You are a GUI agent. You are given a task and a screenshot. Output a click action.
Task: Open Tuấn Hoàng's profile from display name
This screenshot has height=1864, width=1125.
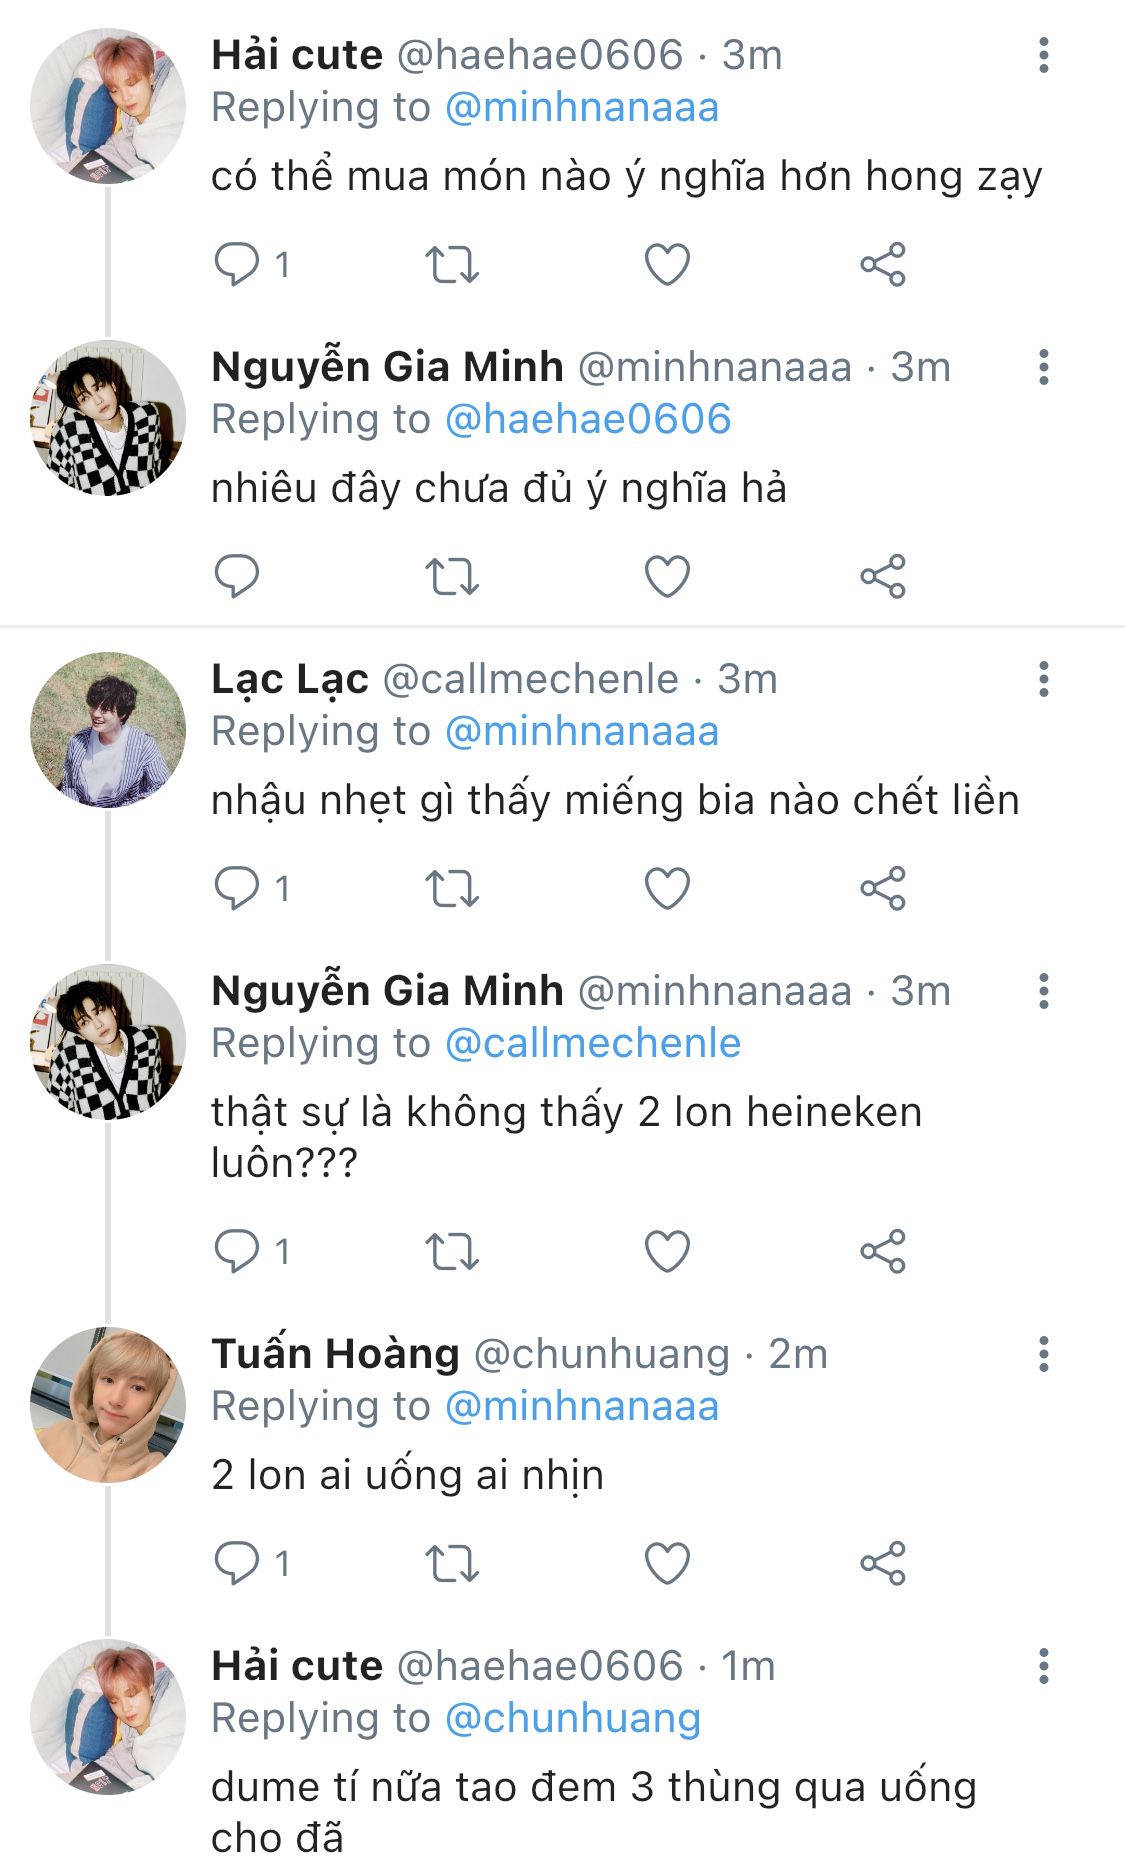point(335,1354)
